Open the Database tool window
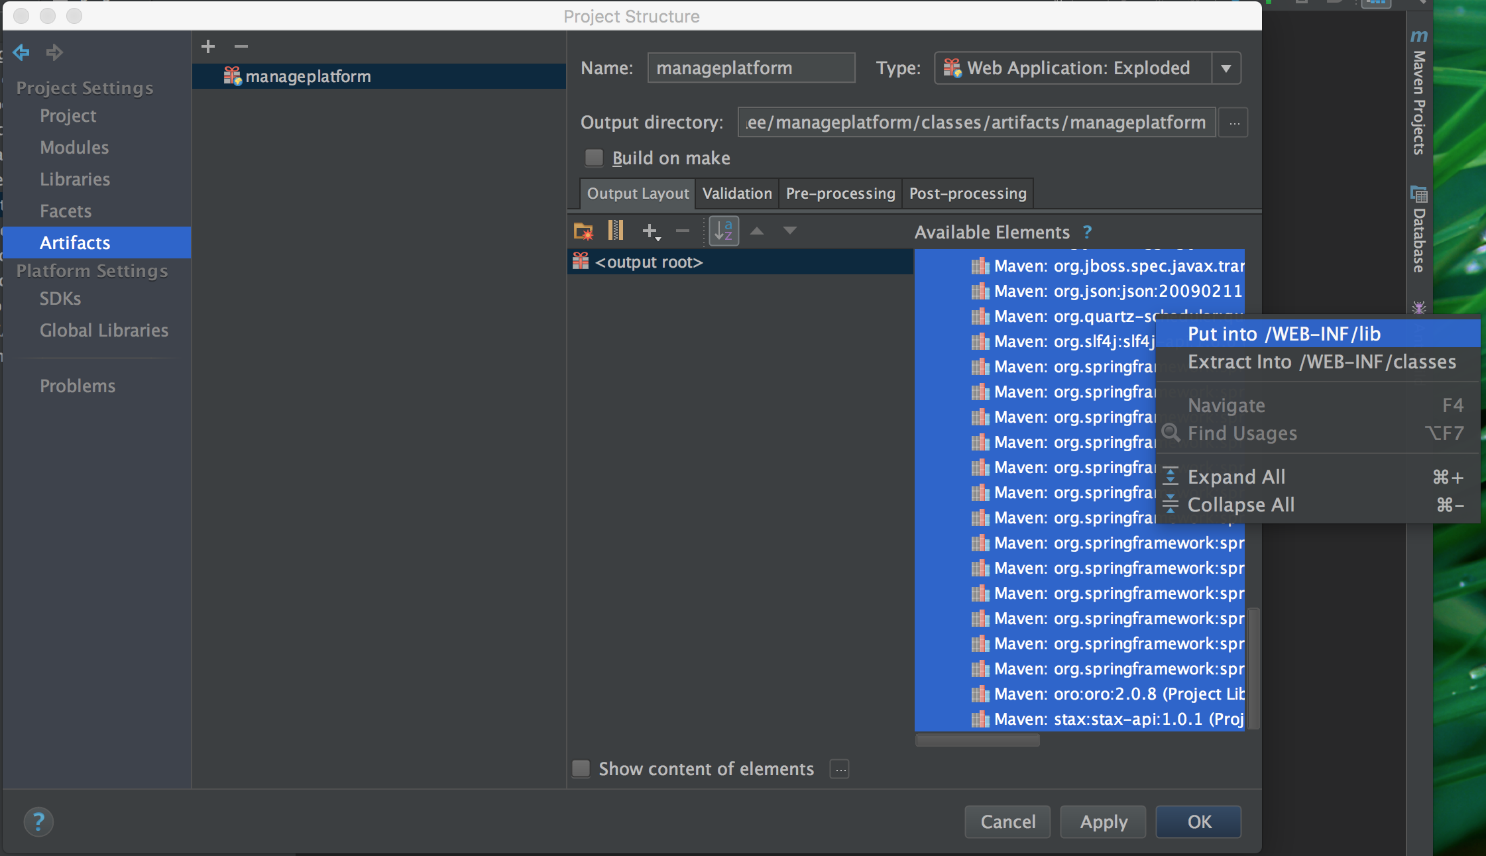The width and height of the screenshot is (1486, 856). (x=1419, y=229)
